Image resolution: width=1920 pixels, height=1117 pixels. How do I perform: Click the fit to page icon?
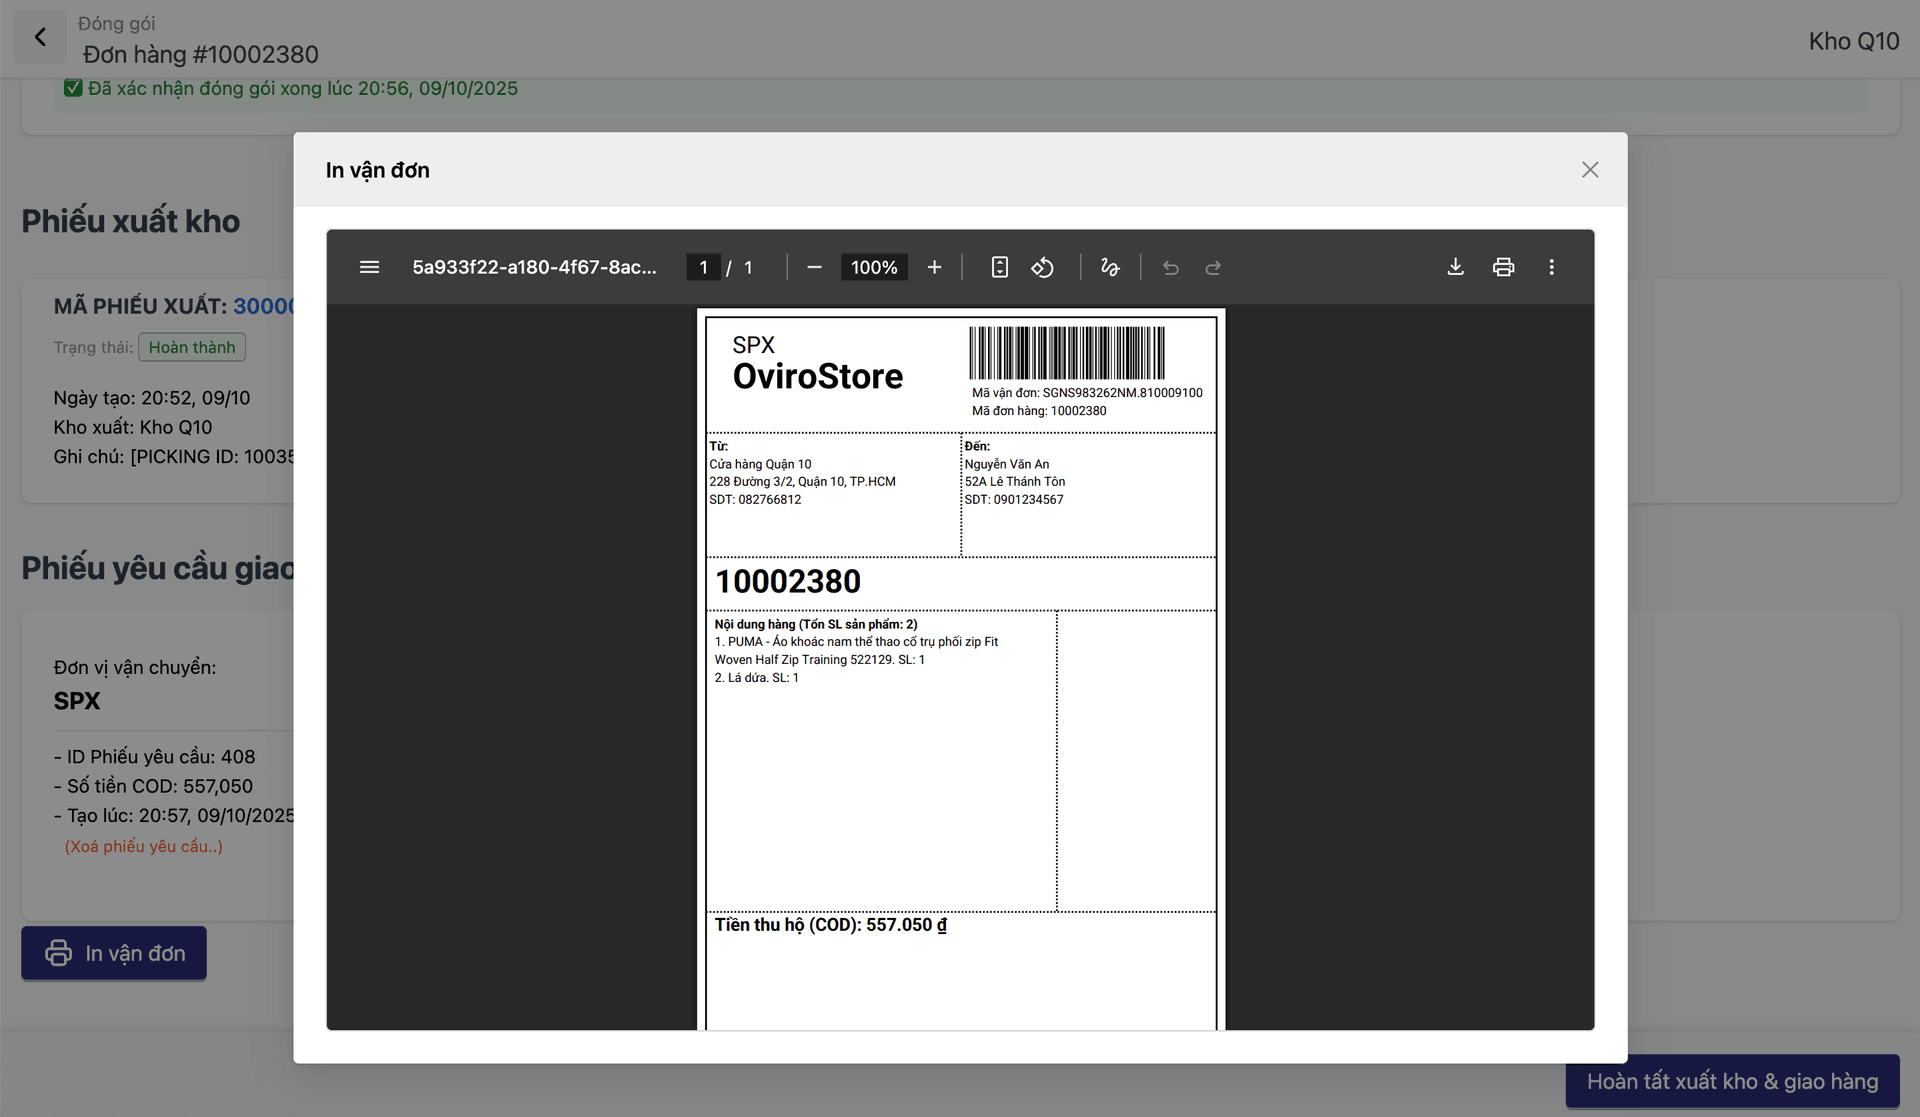click(x=999, y=267)
